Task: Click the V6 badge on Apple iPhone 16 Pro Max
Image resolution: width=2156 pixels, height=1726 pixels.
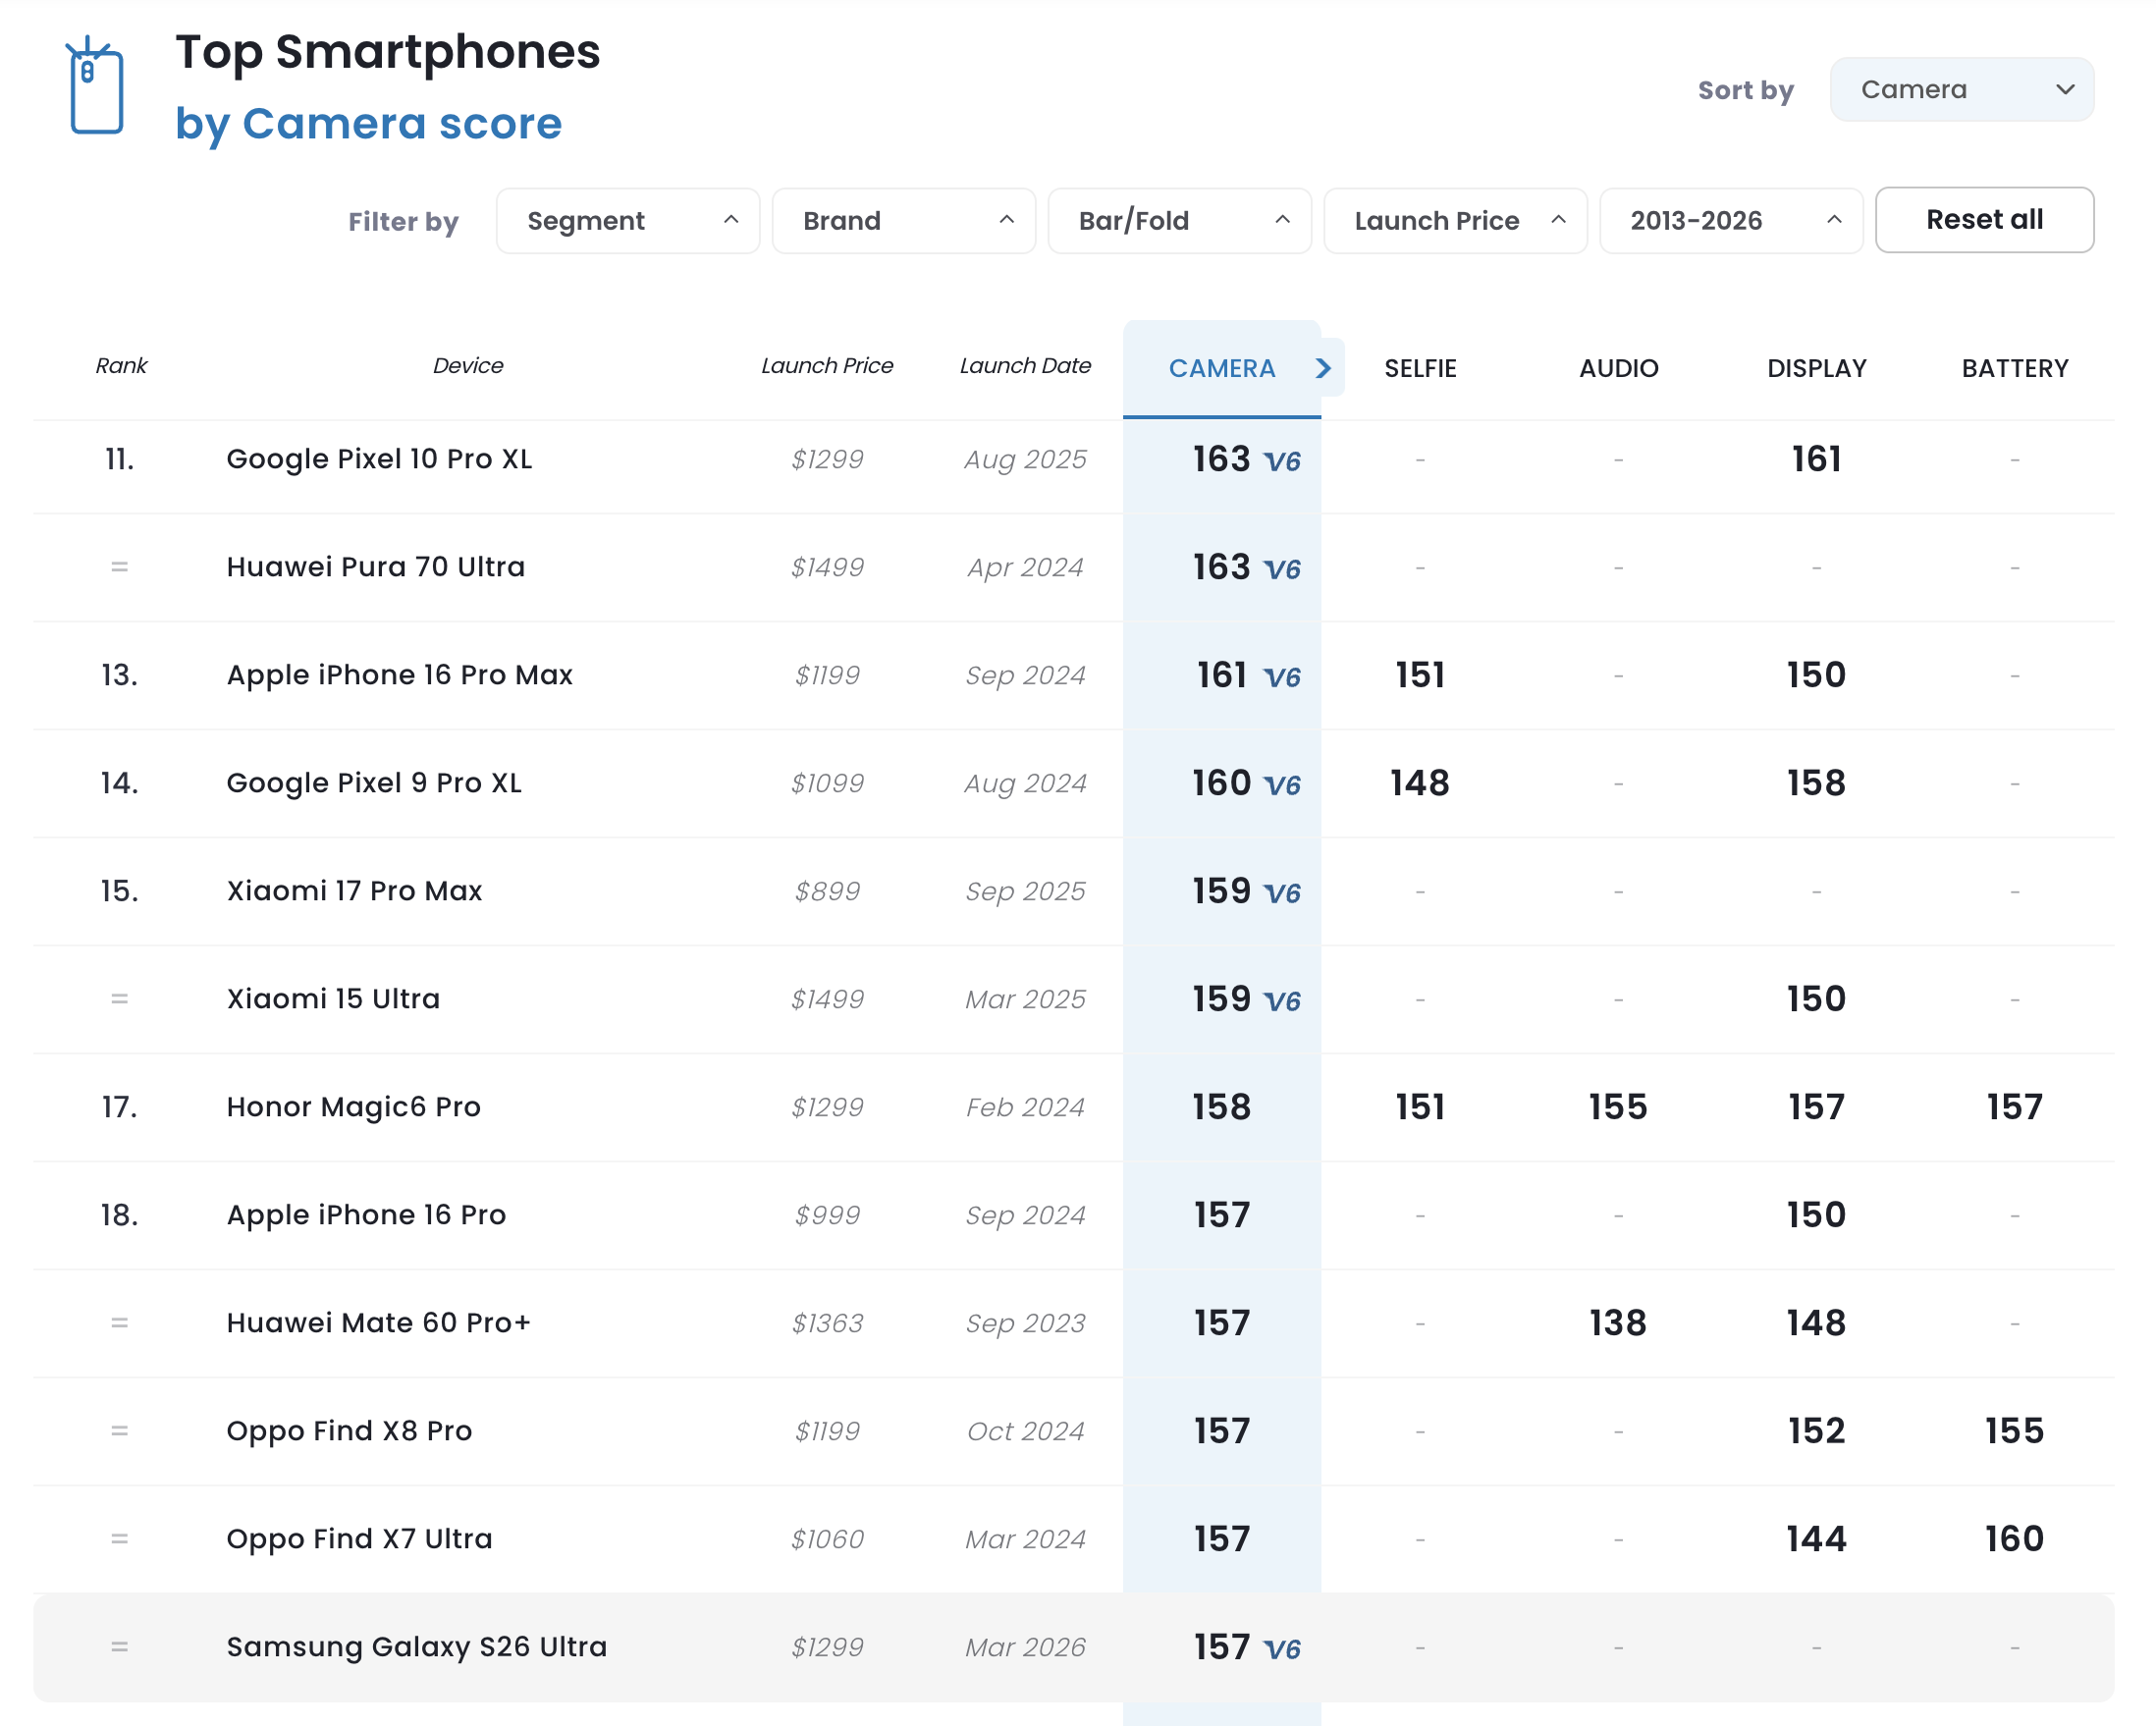Action: click(x=1282, y=677)
